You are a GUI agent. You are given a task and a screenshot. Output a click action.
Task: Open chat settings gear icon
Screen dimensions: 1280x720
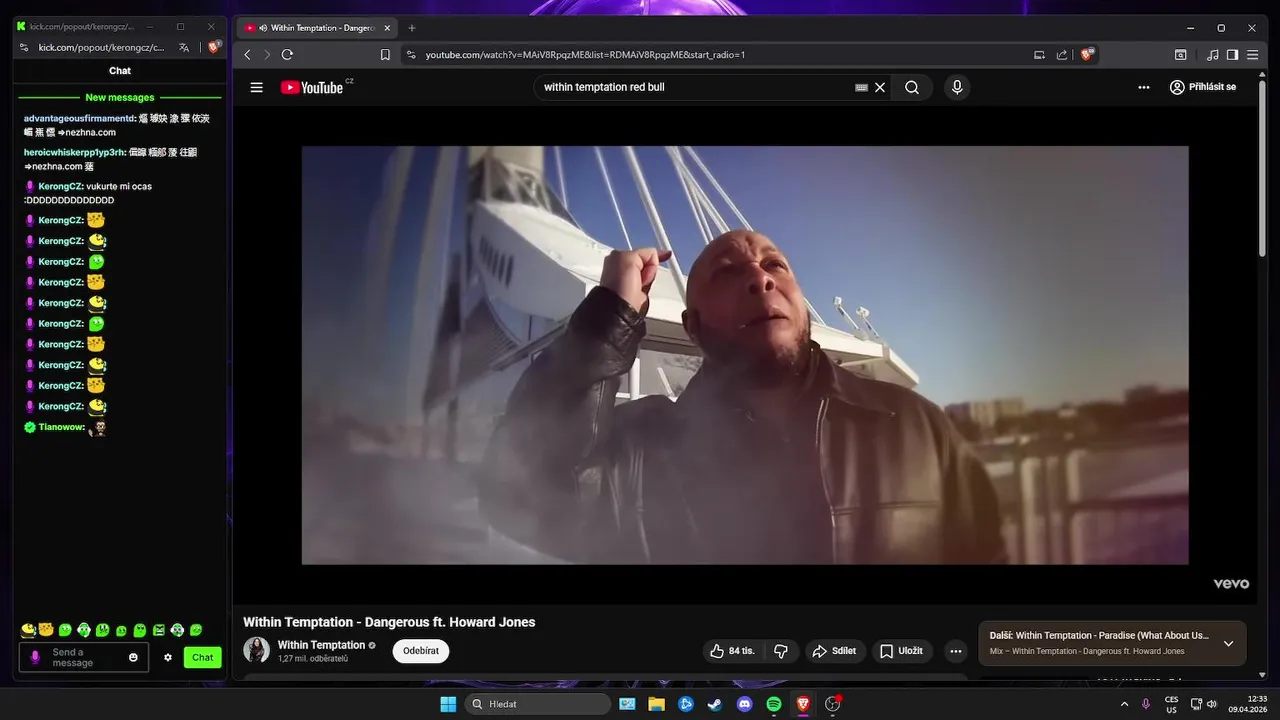(168, 657)
